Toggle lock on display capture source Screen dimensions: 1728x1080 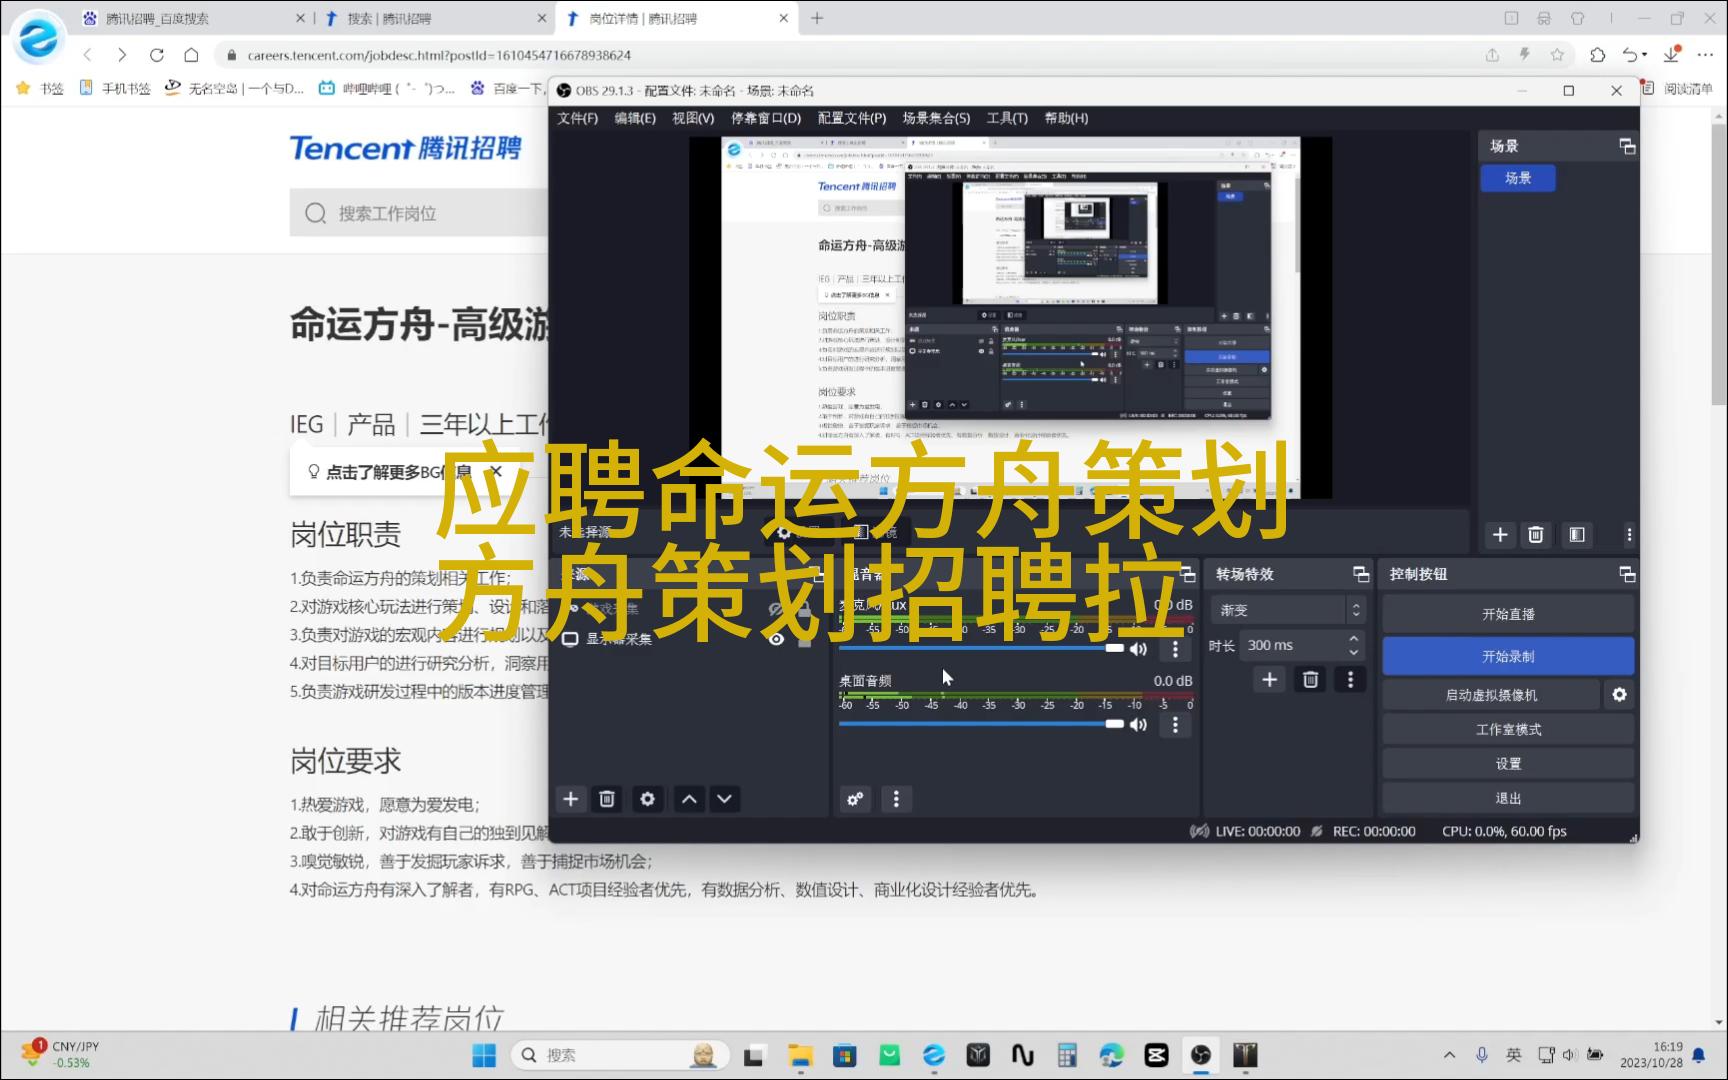pyautogui.click(x=805, y=639)
